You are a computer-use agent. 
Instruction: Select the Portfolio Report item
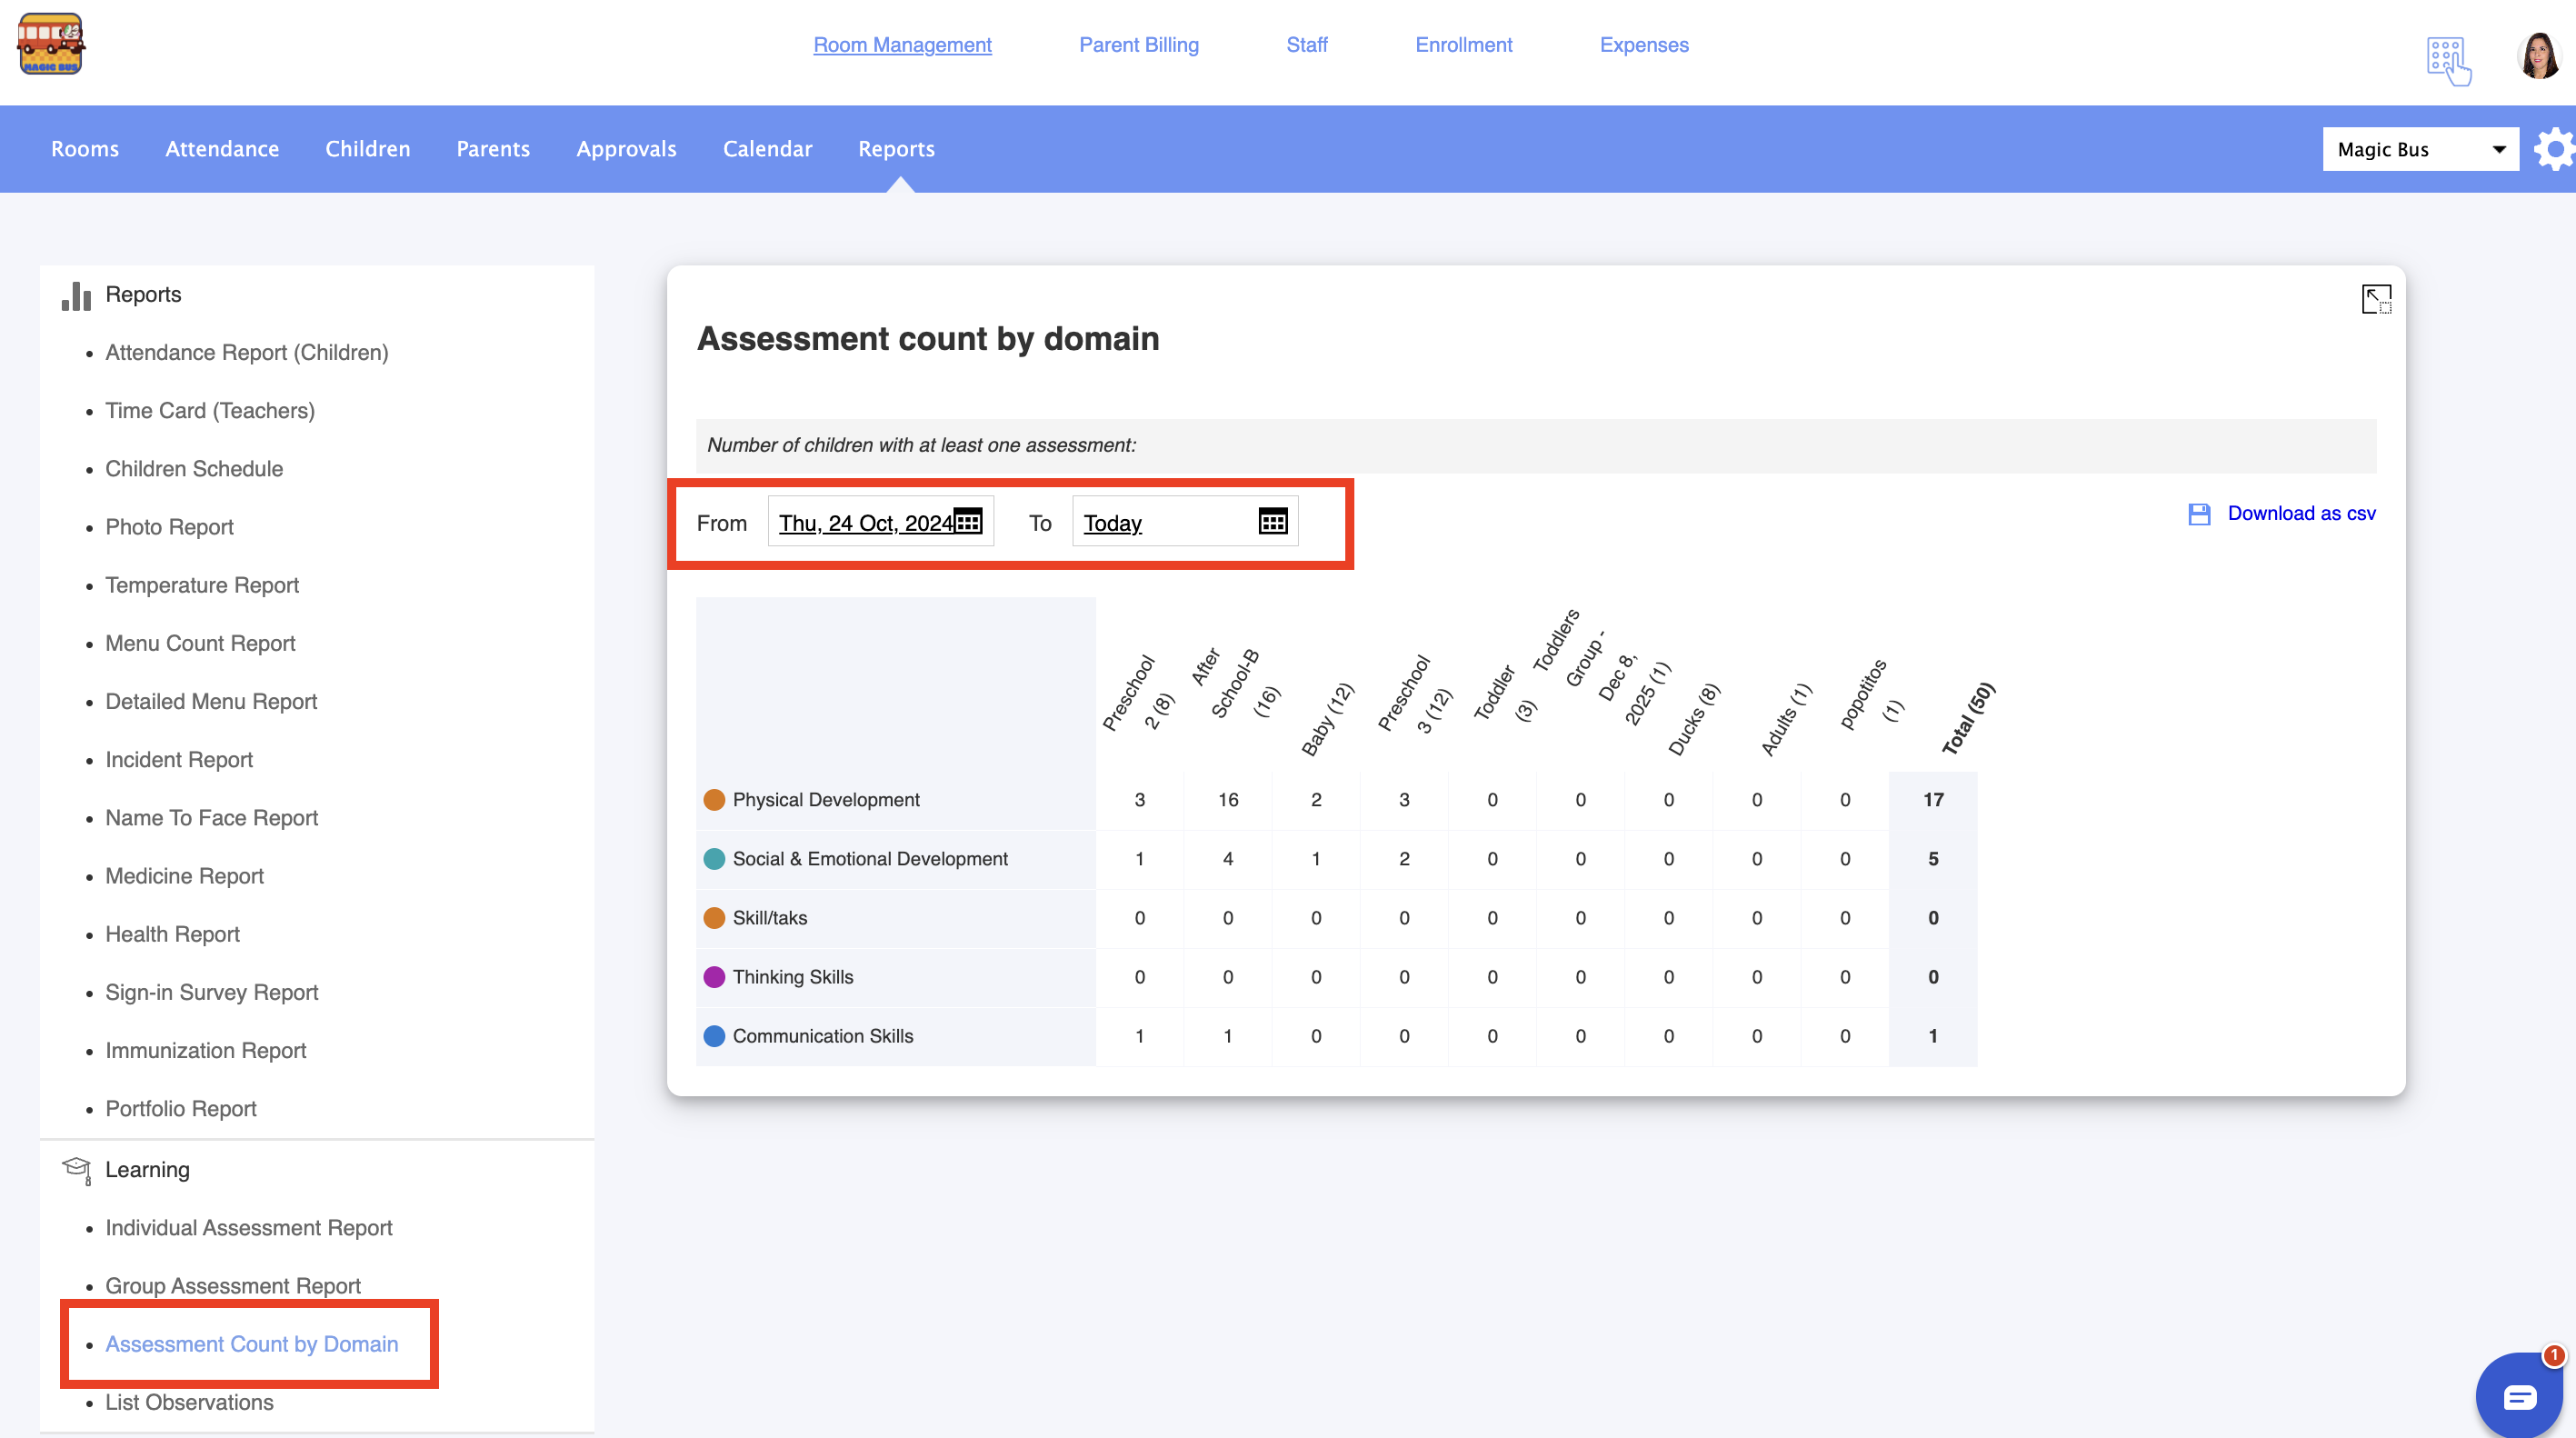pyautogui.click(x=181, y=1109)
